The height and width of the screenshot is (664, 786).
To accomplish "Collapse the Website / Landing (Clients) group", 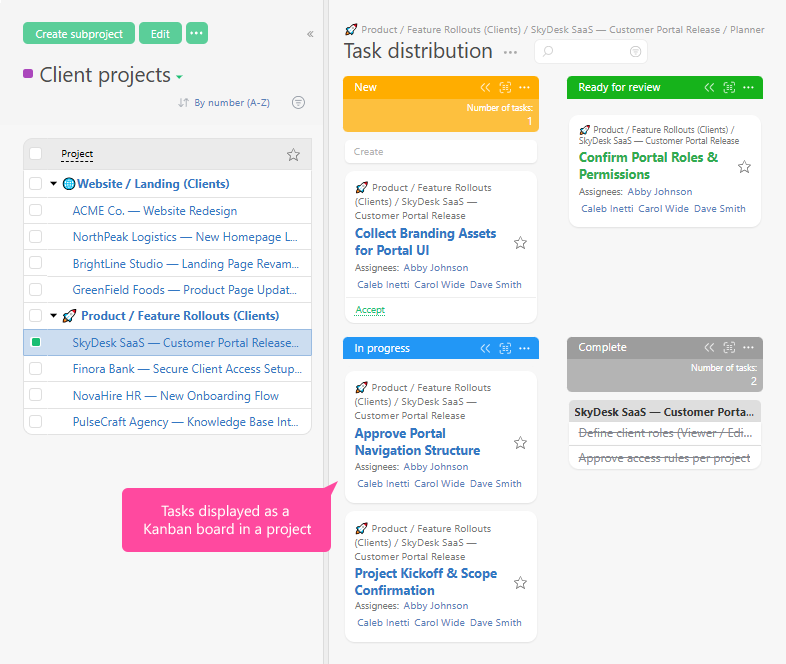I will pyautogui.click(x=54, y=184).
